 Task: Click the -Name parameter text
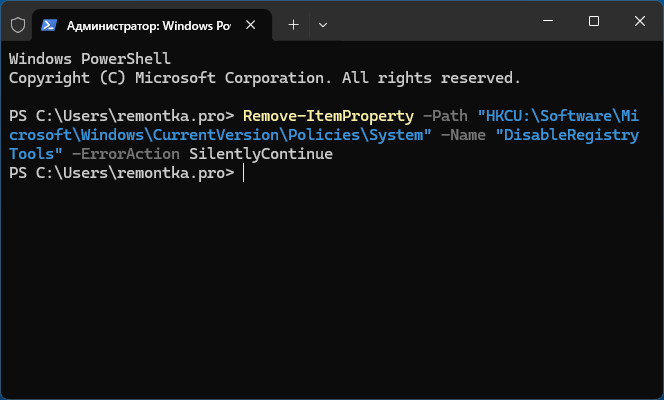pos(463,135)
